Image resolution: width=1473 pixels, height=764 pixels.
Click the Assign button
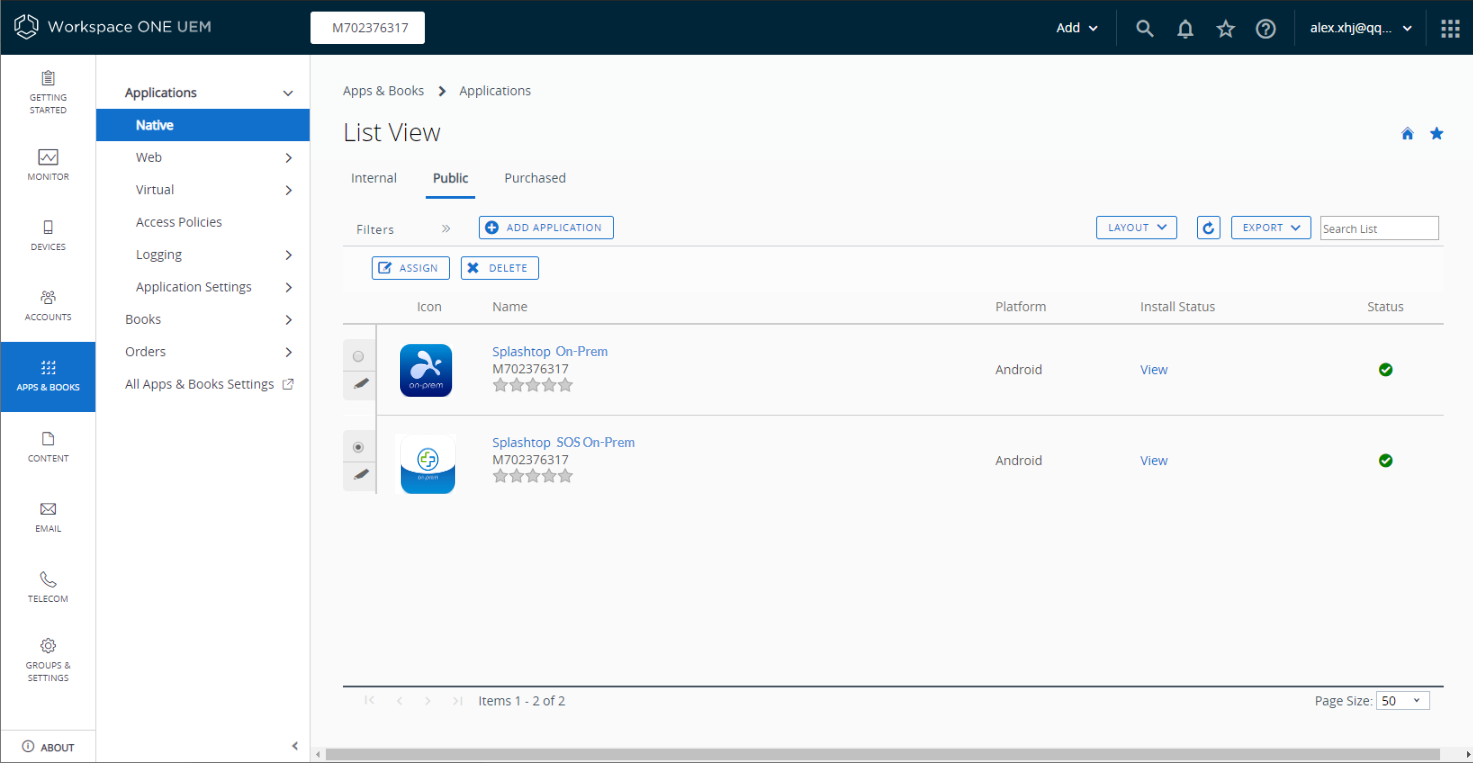click(x=411, y=268)
